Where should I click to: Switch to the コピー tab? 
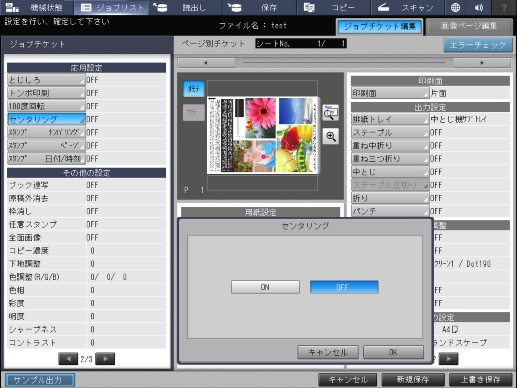(x=333, y=7)
